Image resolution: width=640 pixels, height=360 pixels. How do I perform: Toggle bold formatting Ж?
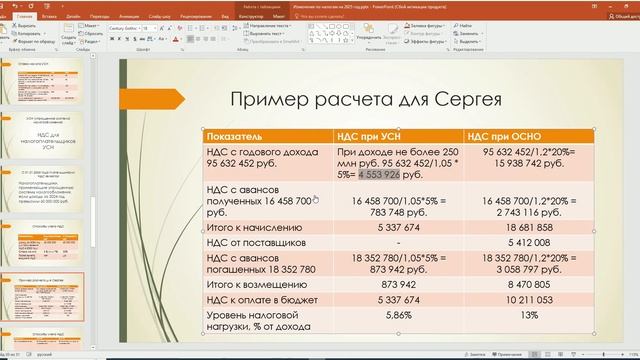tap(112, 39)
